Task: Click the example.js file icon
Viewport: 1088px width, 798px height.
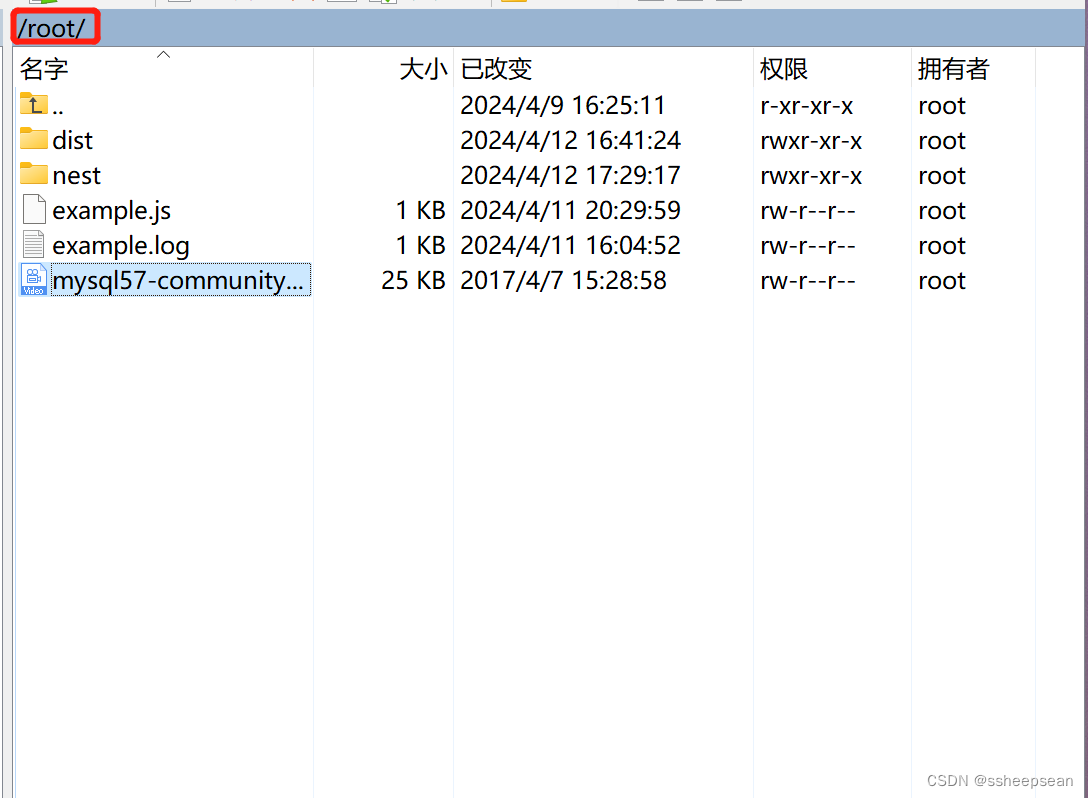Action: 34,209
